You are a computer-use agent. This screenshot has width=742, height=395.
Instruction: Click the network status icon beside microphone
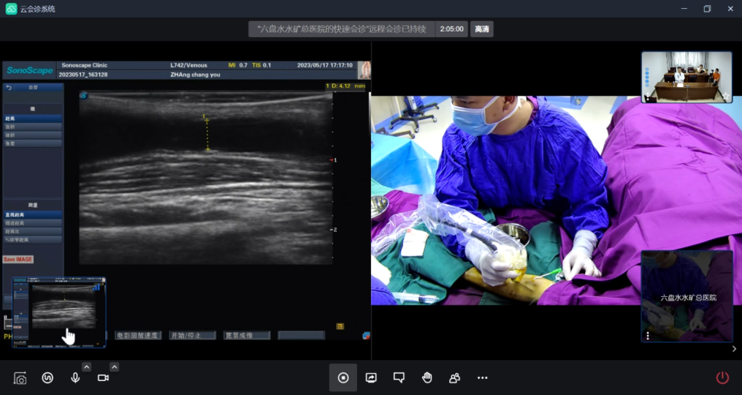pyautogui.click(x=47, y=377)
